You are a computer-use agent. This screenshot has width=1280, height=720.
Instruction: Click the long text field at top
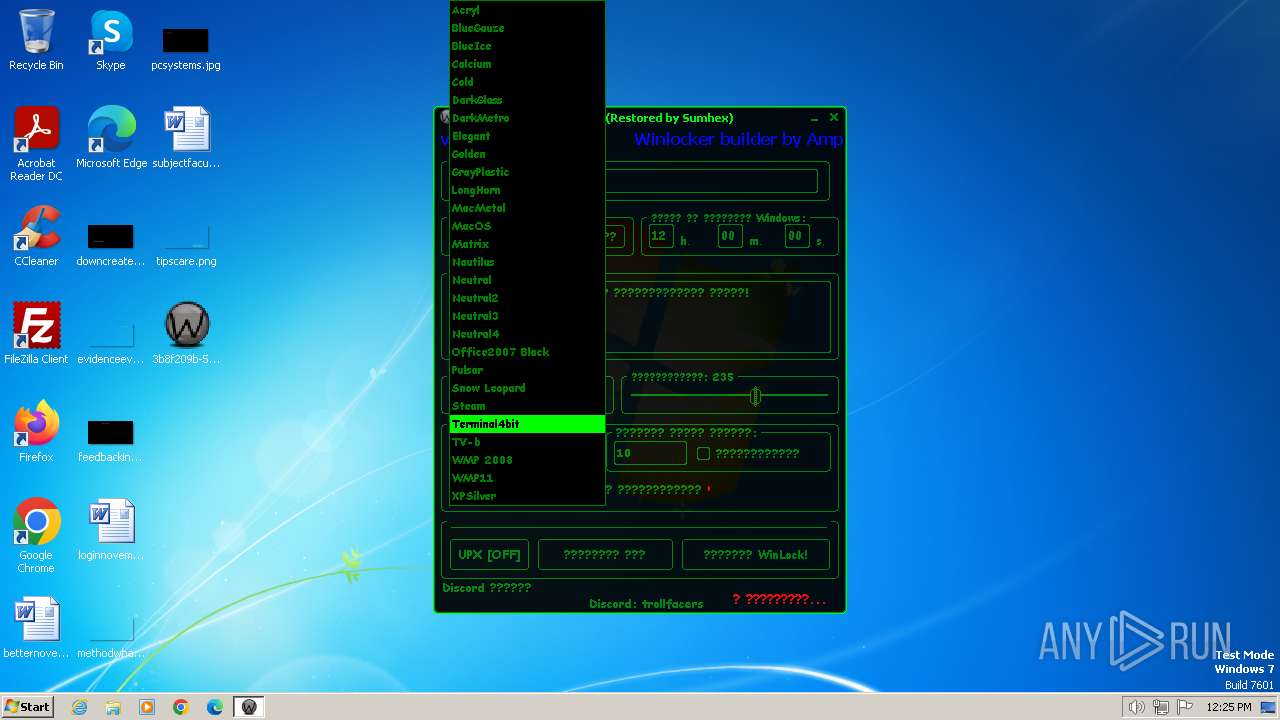pyautogui.click(x=711, y=181)
